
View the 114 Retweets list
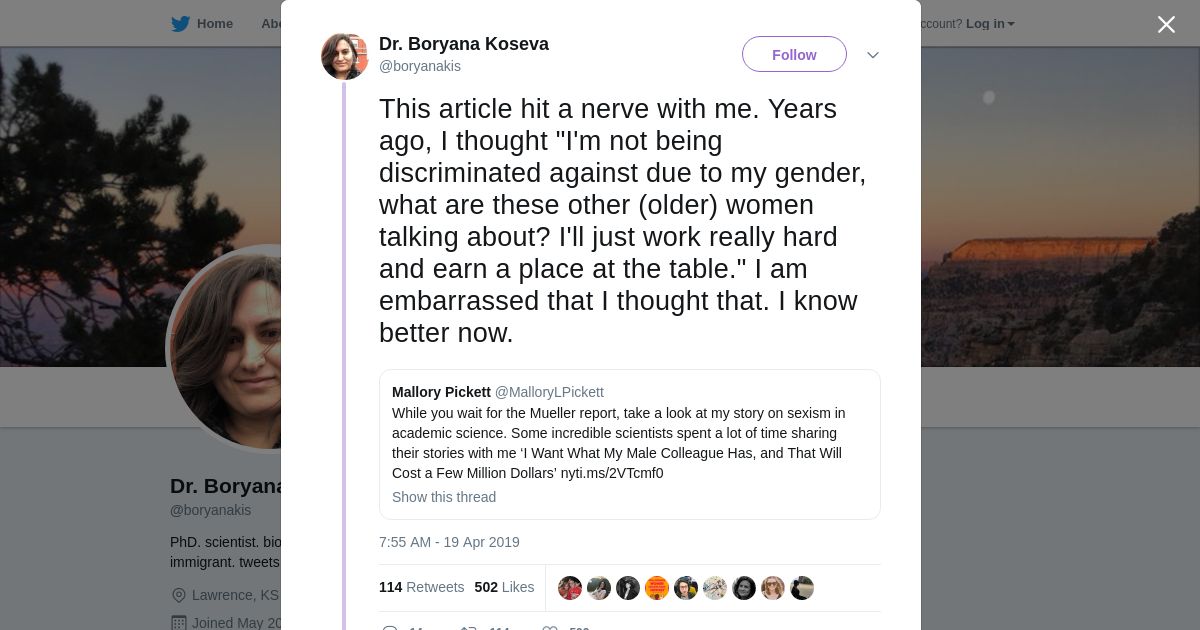(421, 587)
